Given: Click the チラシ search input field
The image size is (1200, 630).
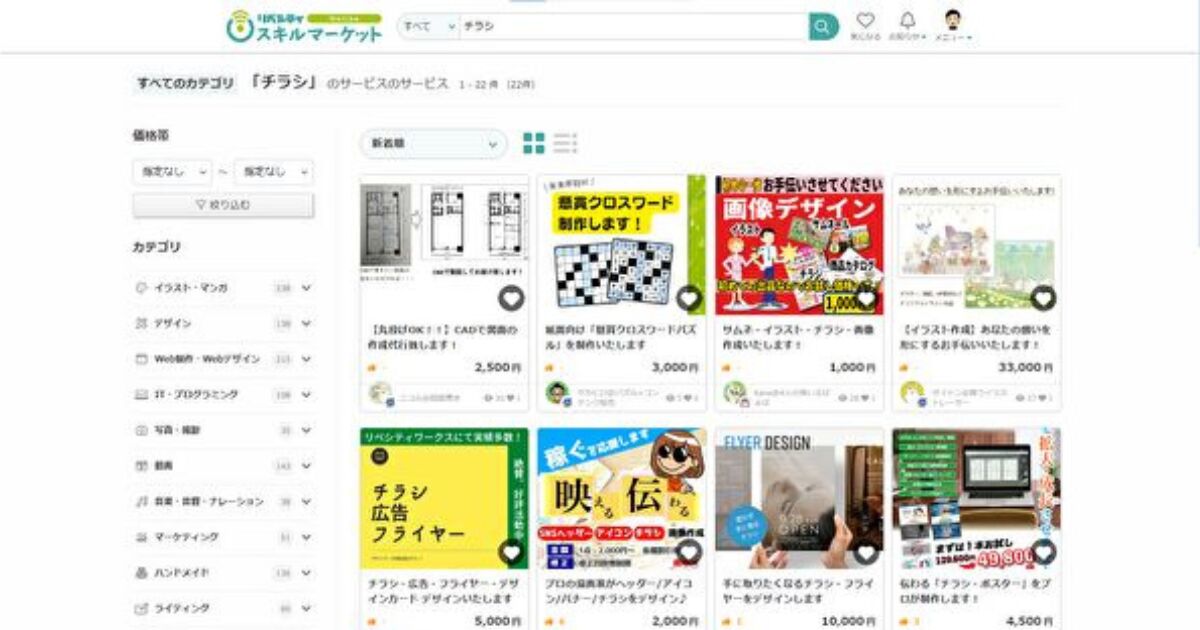Looking at the screenshot, I should (x=630, y=27).
